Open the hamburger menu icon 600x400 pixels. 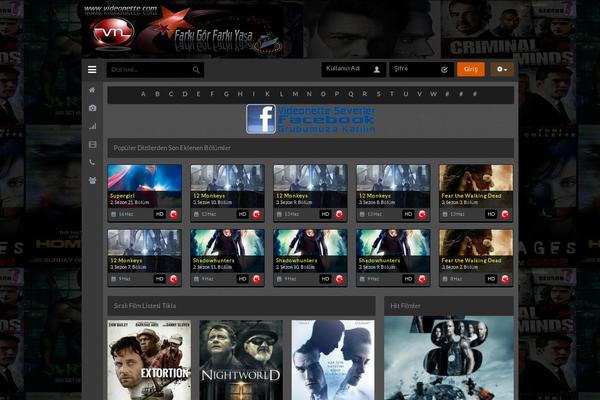point(92,69)
